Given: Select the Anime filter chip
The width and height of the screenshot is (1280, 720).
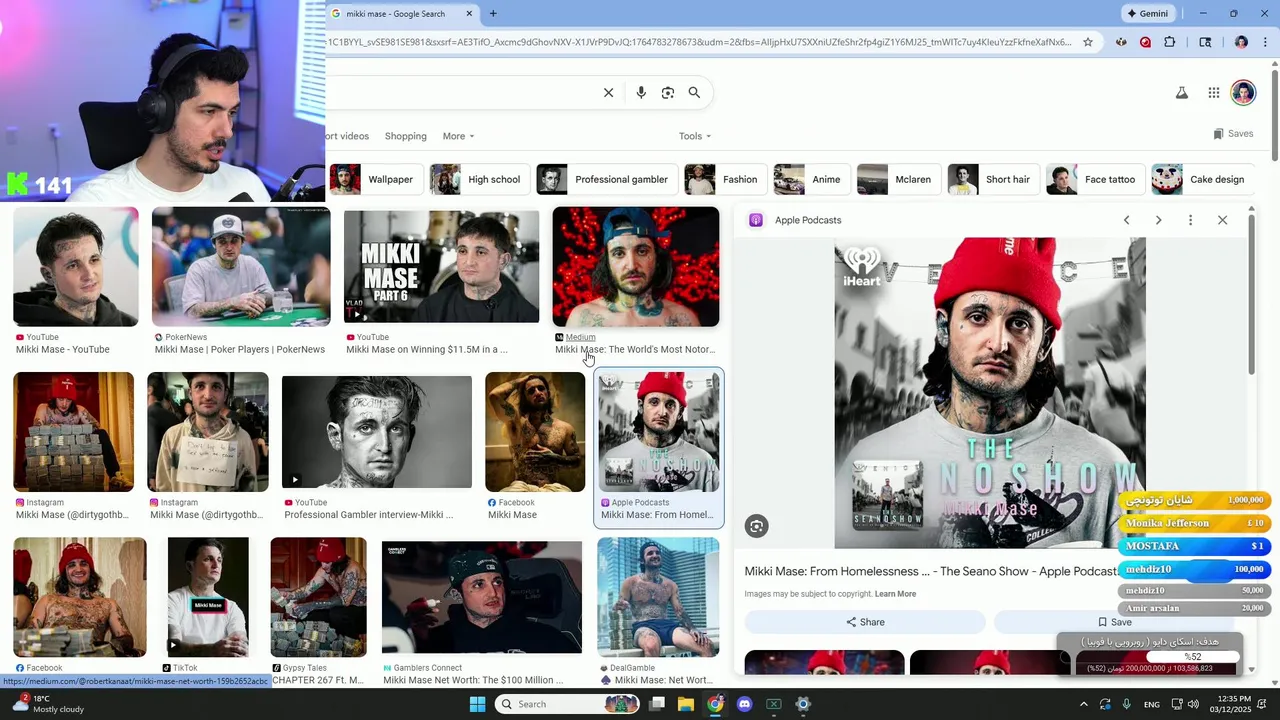Looking at the screenshot, I should click(812, 179).
